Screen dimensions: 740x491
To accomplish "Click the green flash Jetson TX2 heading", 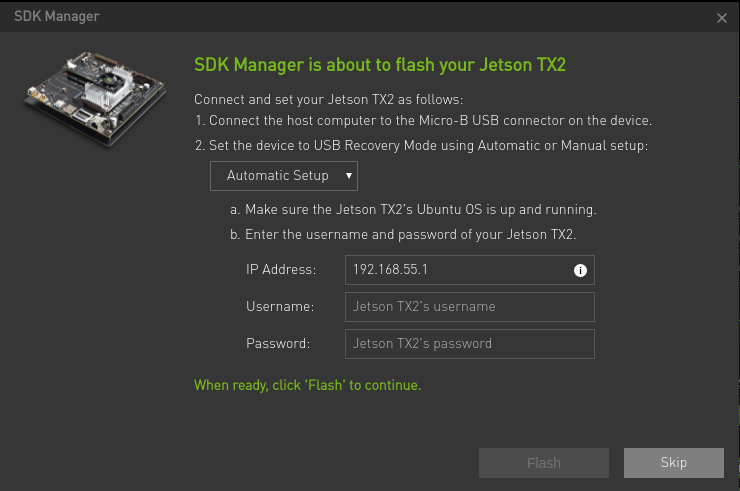I will click(380, 66).
